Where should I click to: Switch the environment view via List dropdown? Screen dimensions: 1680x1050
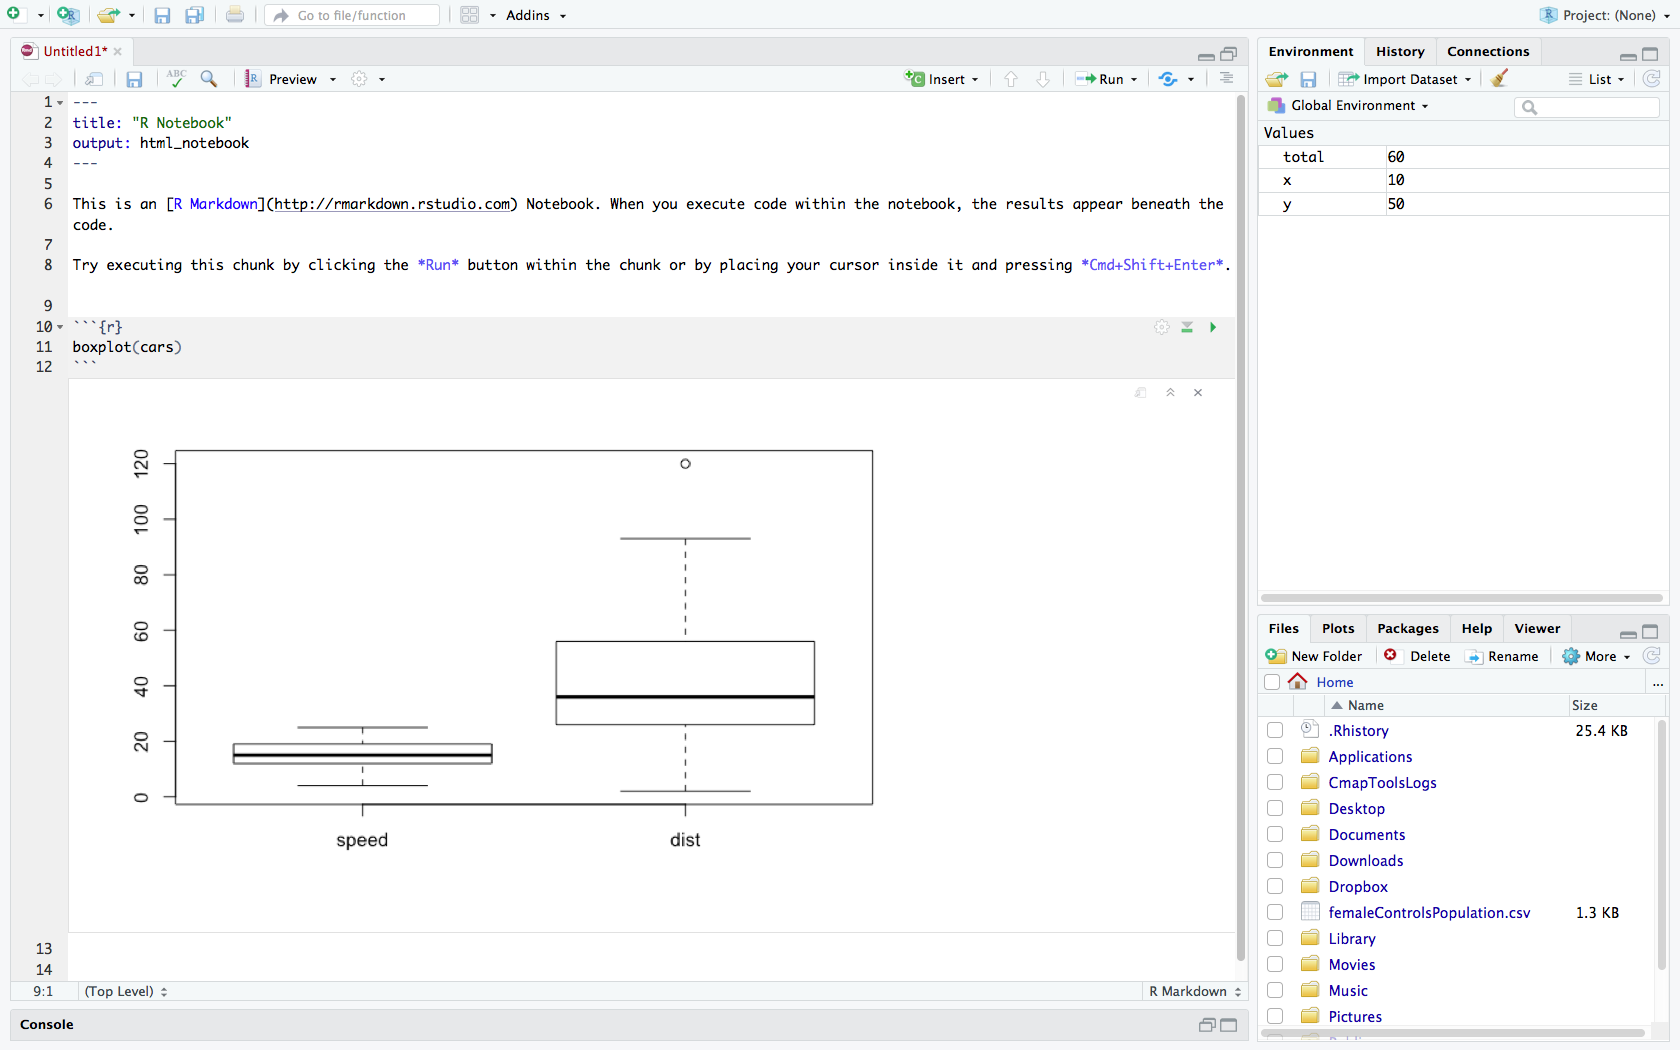[1597, 79]
